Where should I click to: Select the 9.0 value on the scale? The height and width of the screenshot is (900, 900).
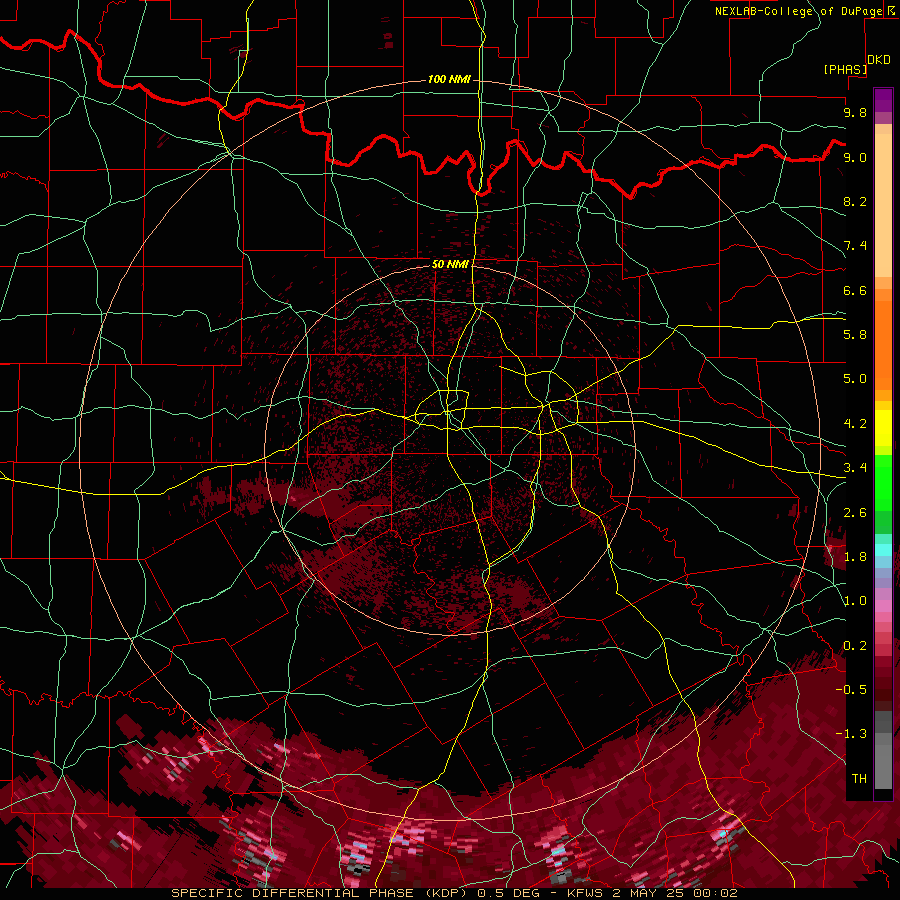click(855, 157)
